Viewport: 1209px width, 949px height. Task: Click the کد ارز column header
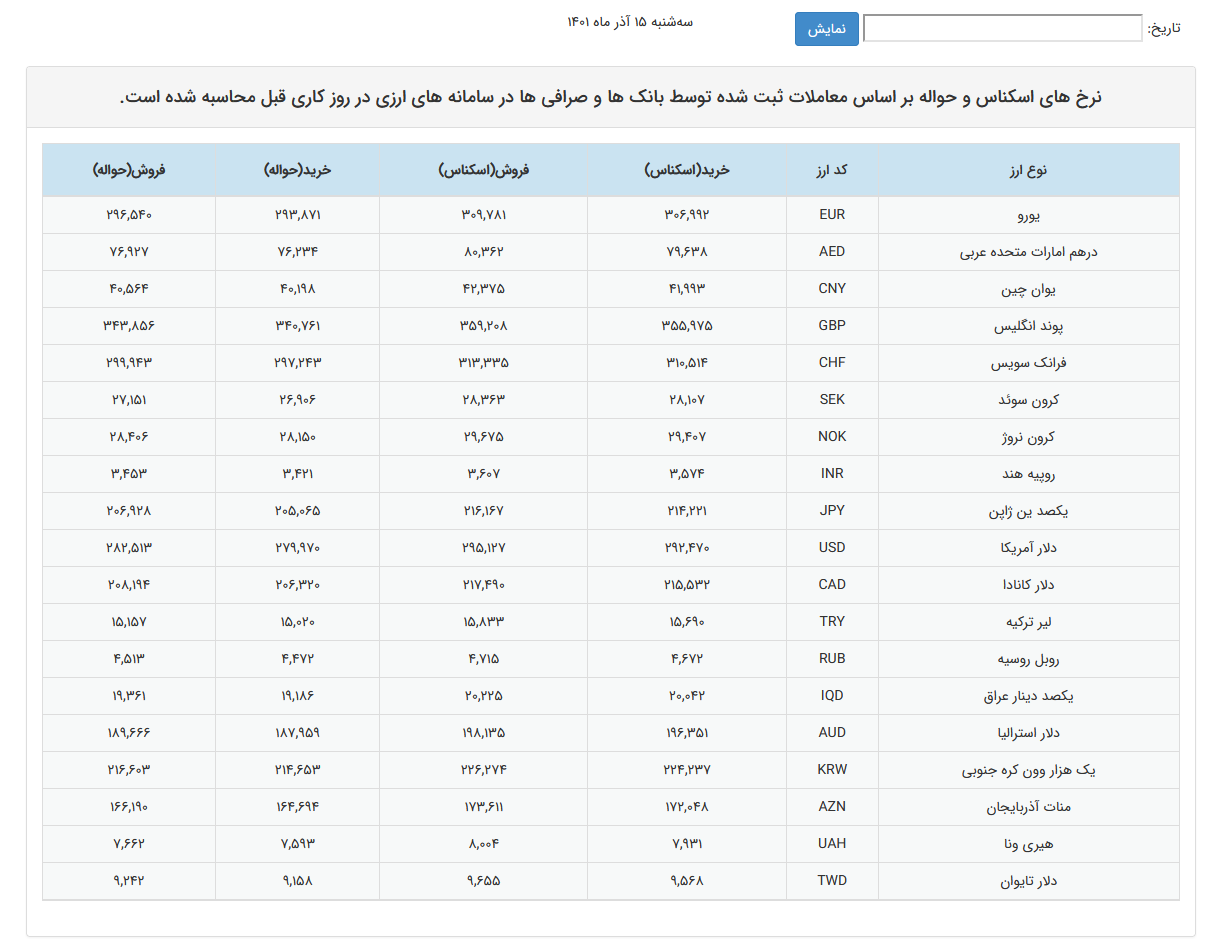click(x=832, y=170)
